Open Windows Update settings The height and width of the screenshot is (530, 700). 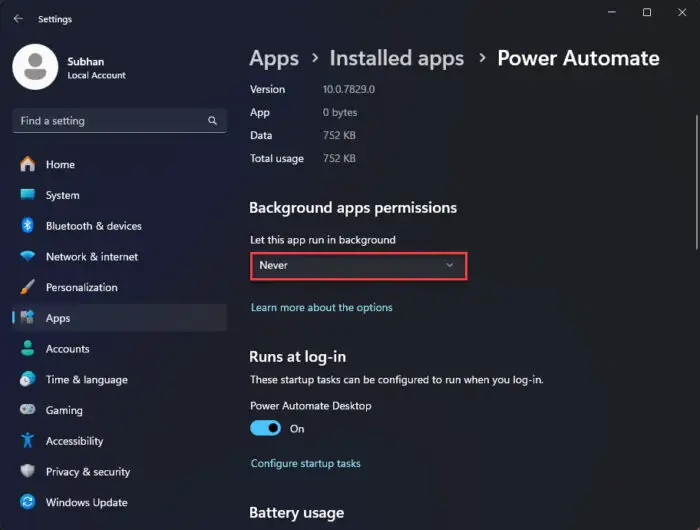119,502
